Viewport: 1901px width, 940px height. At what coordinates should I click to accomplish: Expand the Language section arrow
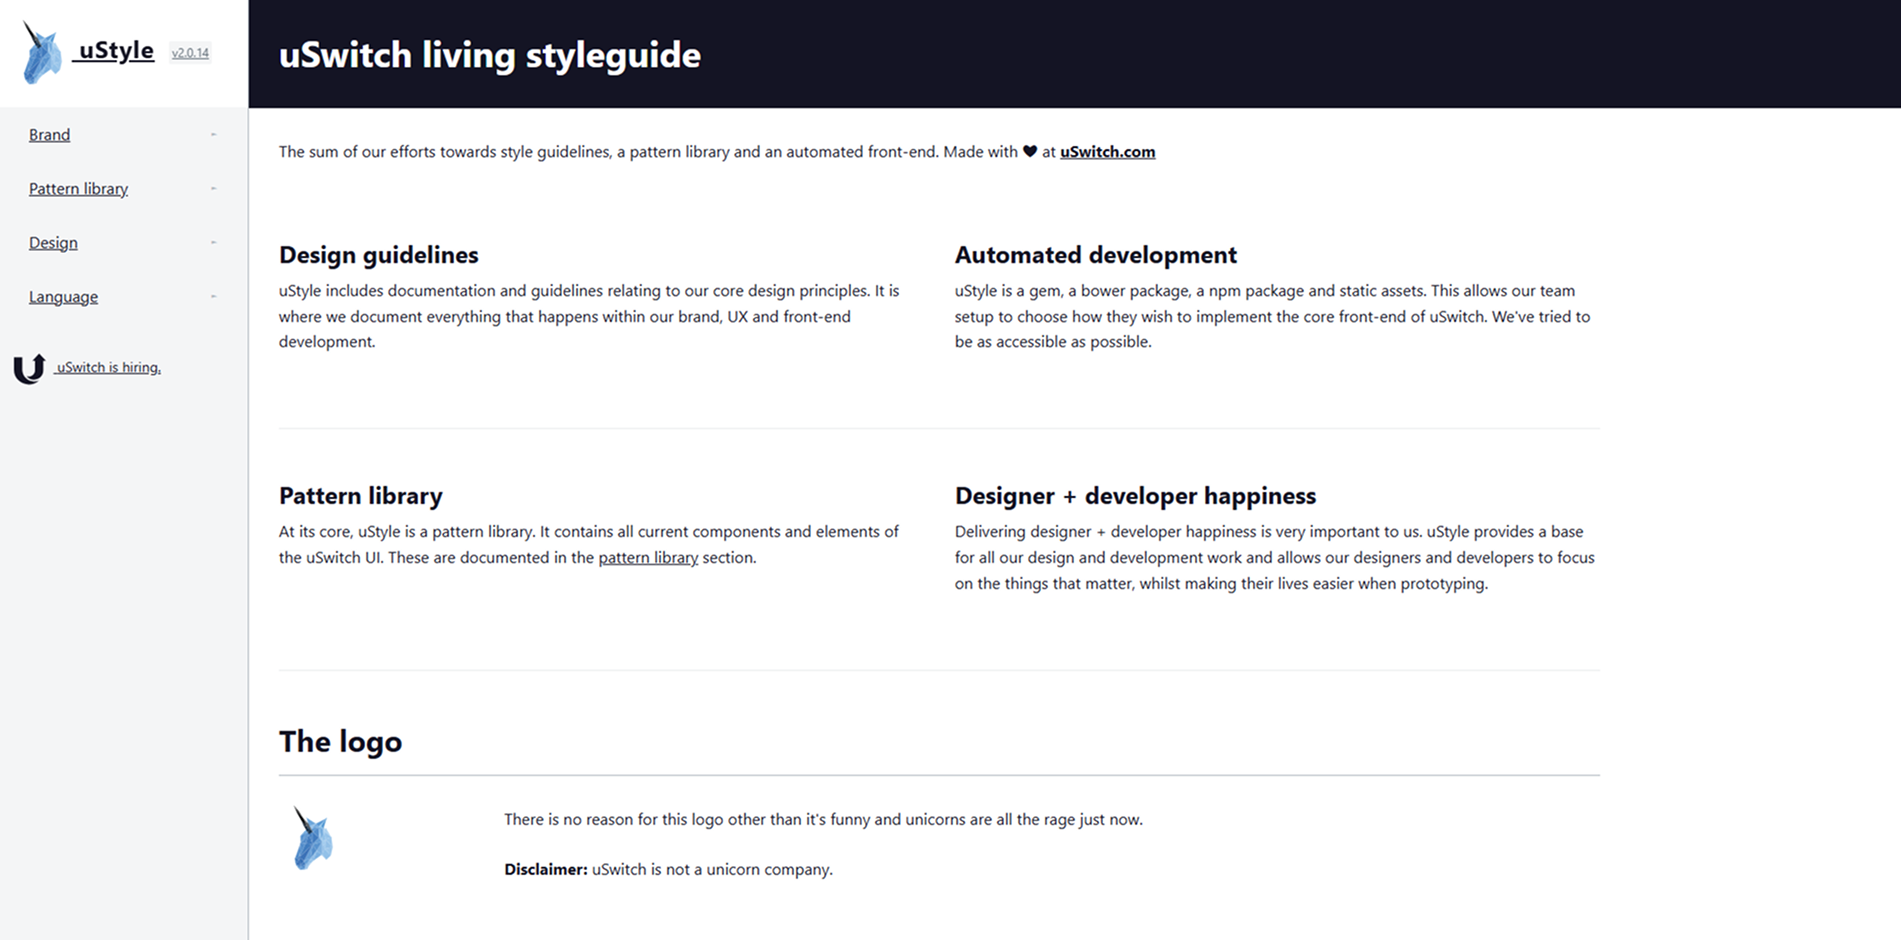tap(213, 296)
